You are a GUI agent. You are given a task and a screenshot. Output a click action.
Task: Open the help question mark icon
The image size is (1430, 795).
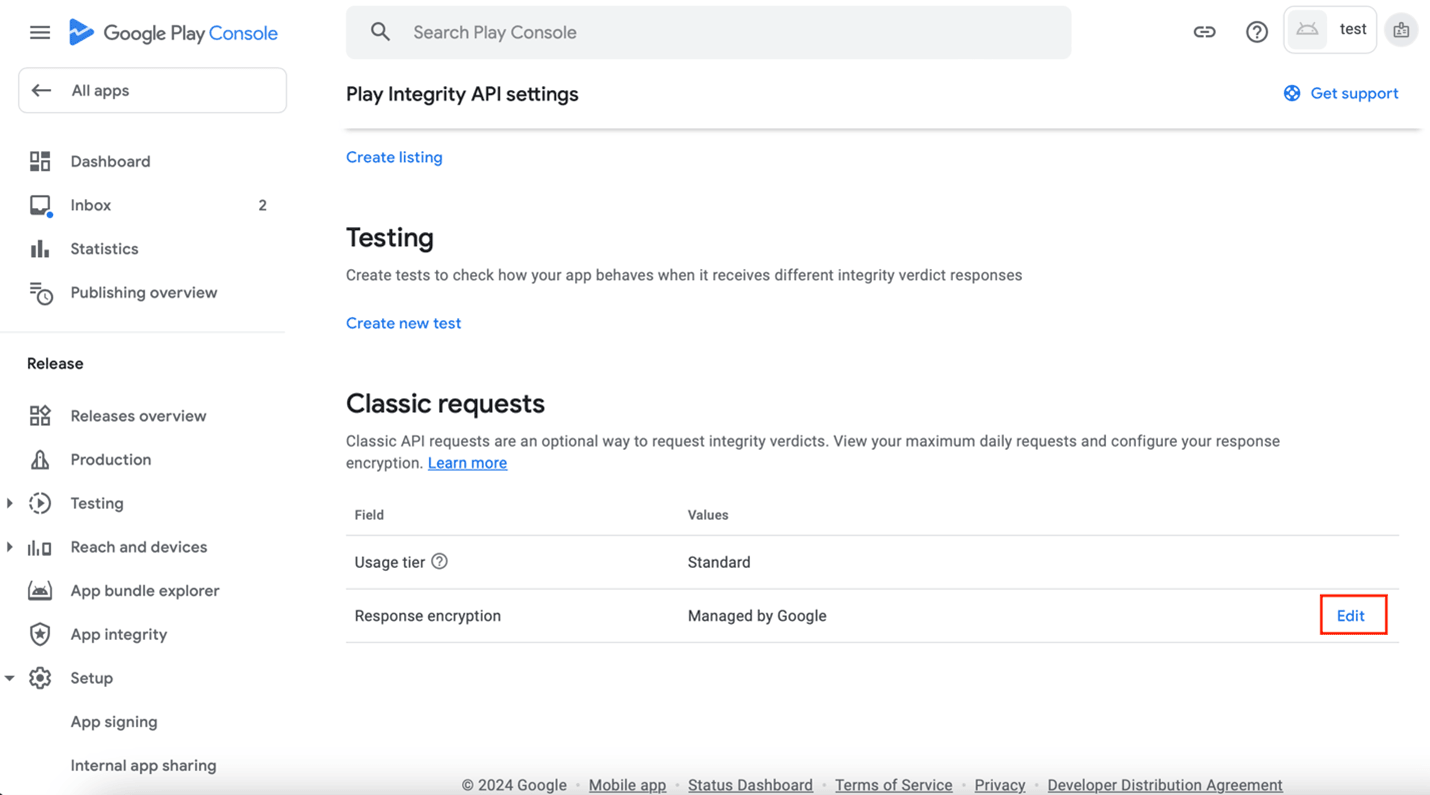click(x=1257, y=32)
